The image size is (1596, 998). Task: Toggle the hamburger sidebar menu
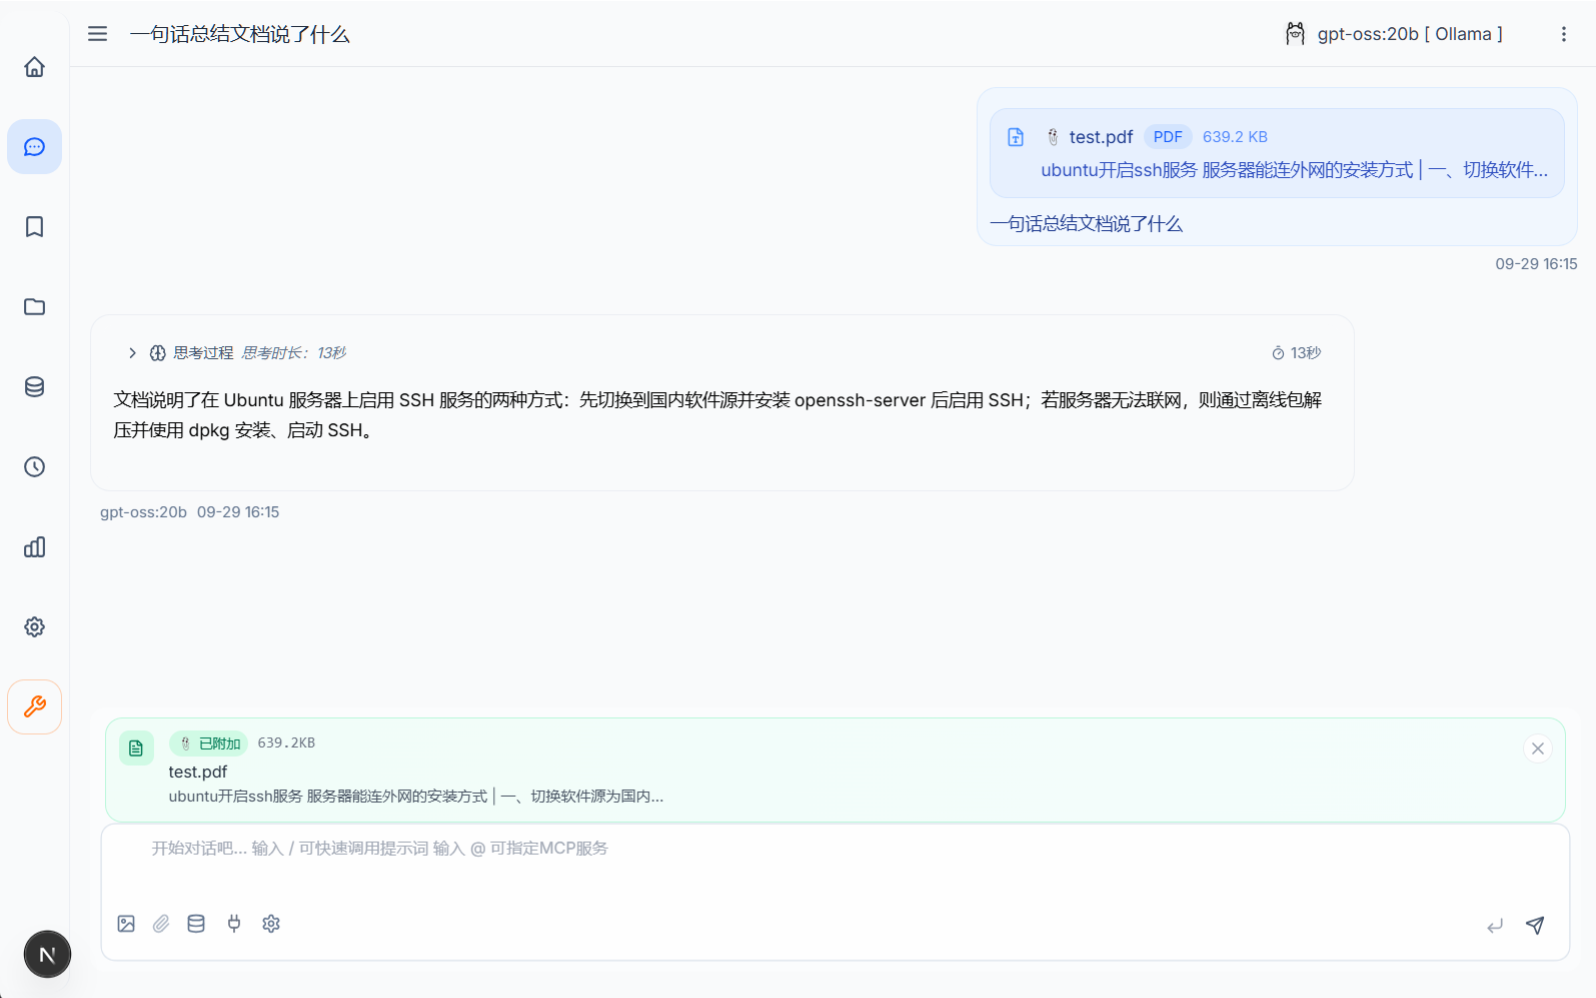click(97, 34)
